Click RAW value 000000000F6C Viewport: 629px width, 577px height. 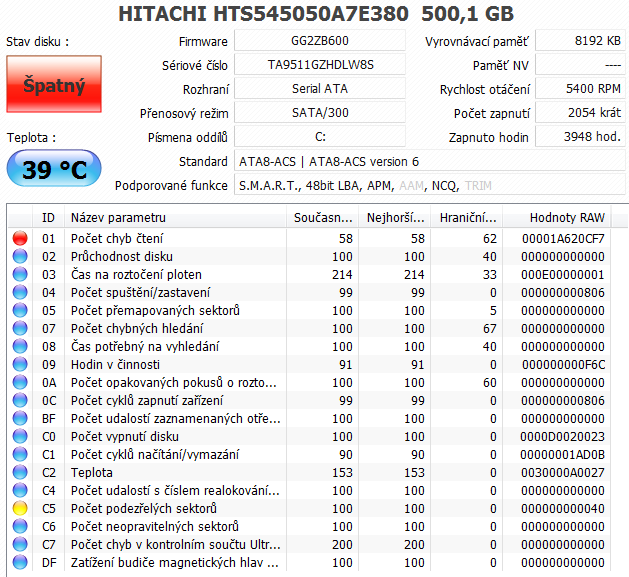tap(563, 364)
